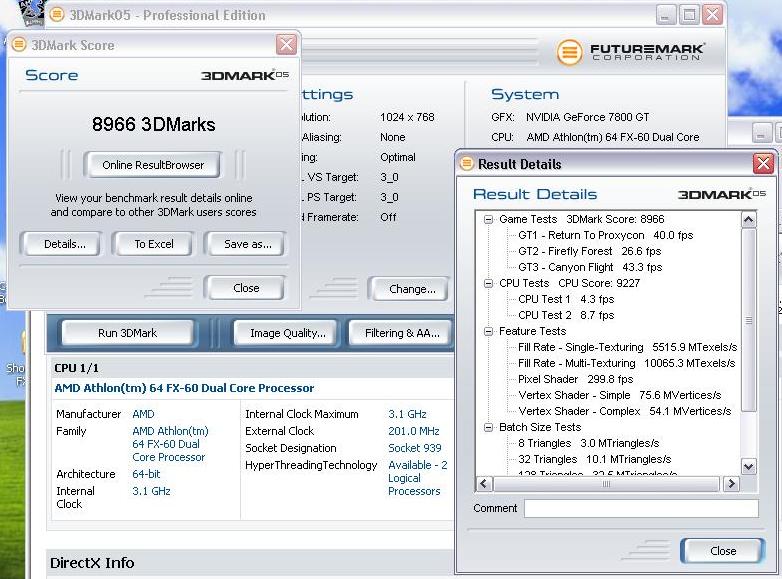Open Details in the 3DMark Score window
Screen dimensions: 782x579
click(64, 244)
